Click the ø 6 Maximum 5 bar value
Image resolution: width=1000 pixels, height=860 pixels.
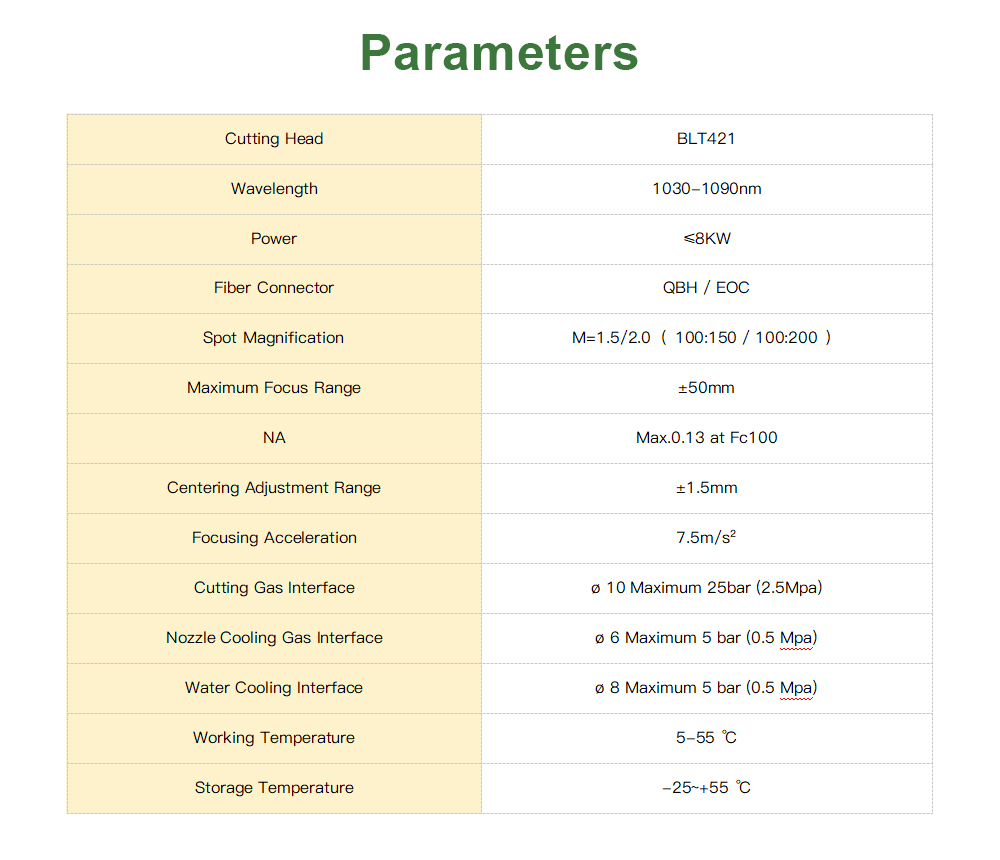pyautogui.click(x=706, y=638)
